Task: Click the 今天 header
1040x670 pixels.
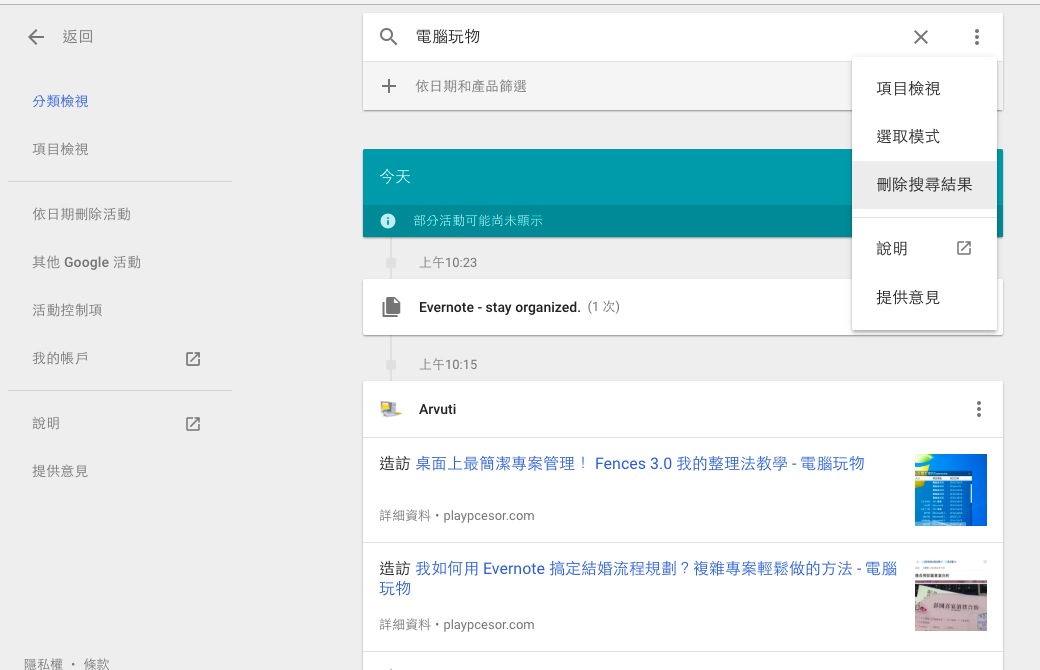Action: pos(395,177)
